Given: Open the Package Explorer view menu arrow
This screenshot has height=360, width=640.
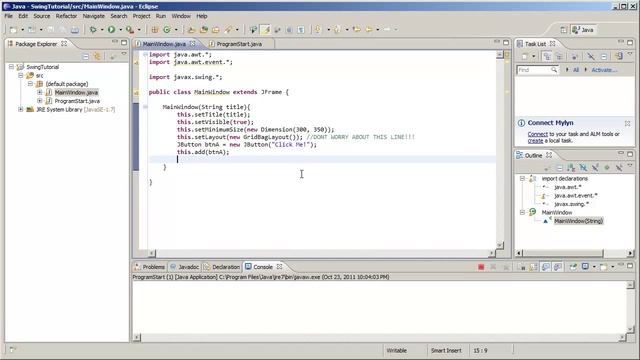Looking at the screenshot, I should pyautogui.click(x=124, y=54).
